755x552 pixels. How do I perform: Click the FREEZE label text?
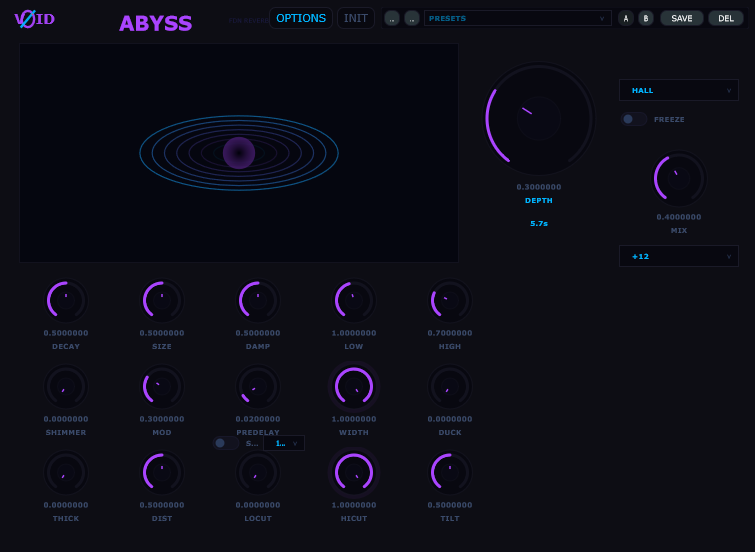click(x=669, y=119)
